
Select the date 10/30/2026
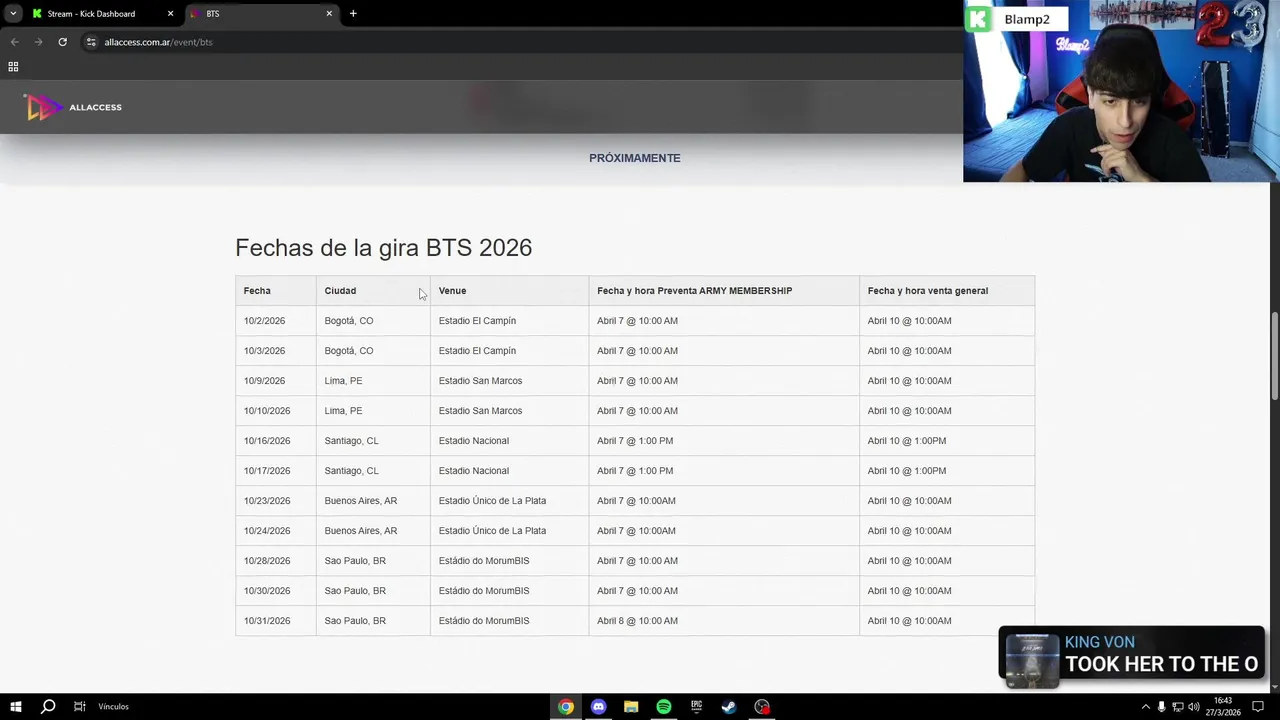click(x=267, y=591)
